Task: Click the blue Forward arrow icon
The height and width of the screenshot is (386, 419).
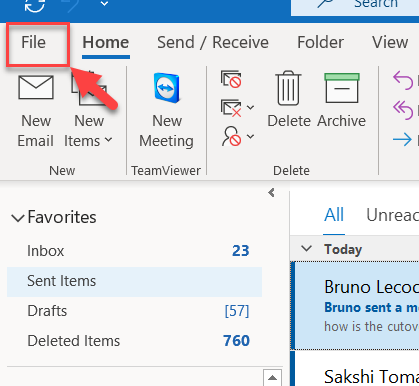Action: point(402,140)
